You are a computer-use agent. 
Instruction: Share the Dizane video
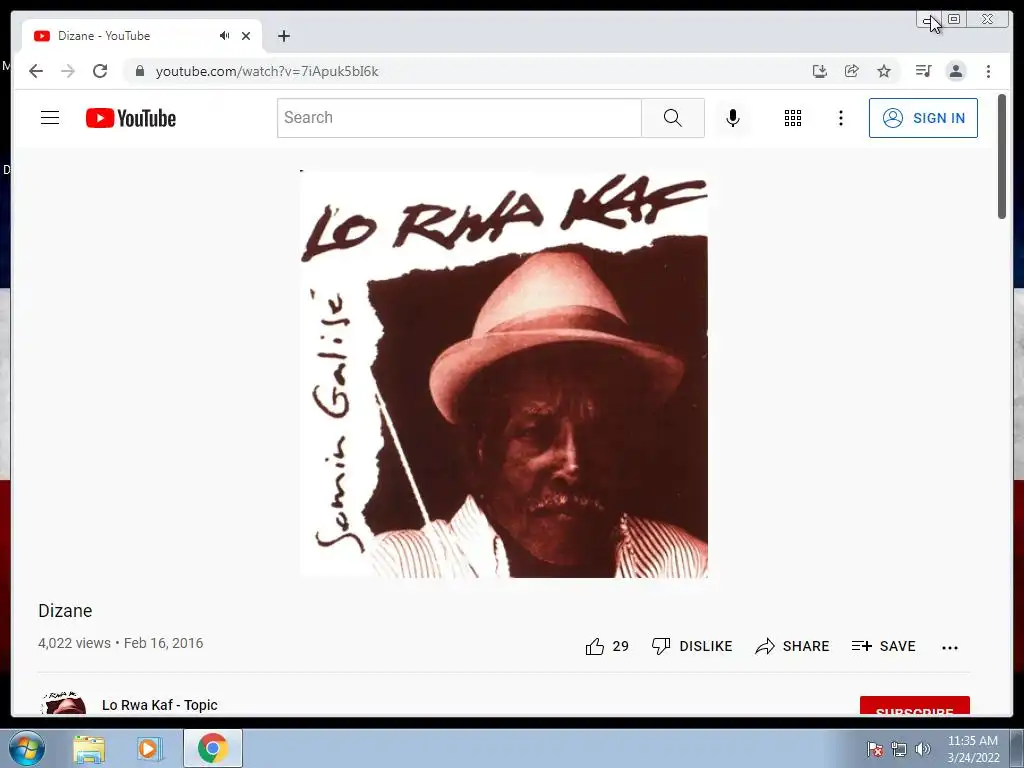792,647
